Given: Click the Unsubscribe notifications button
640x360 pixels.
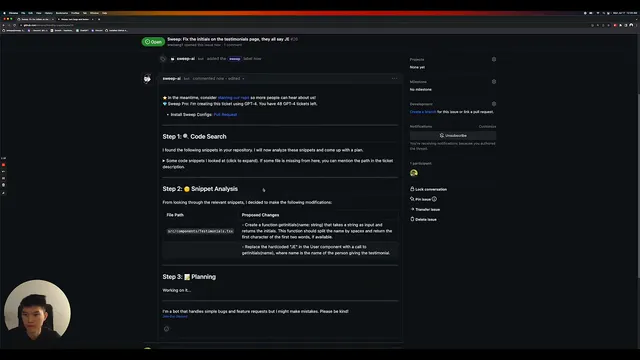Looking at the screenshot, I should [453, 136].
